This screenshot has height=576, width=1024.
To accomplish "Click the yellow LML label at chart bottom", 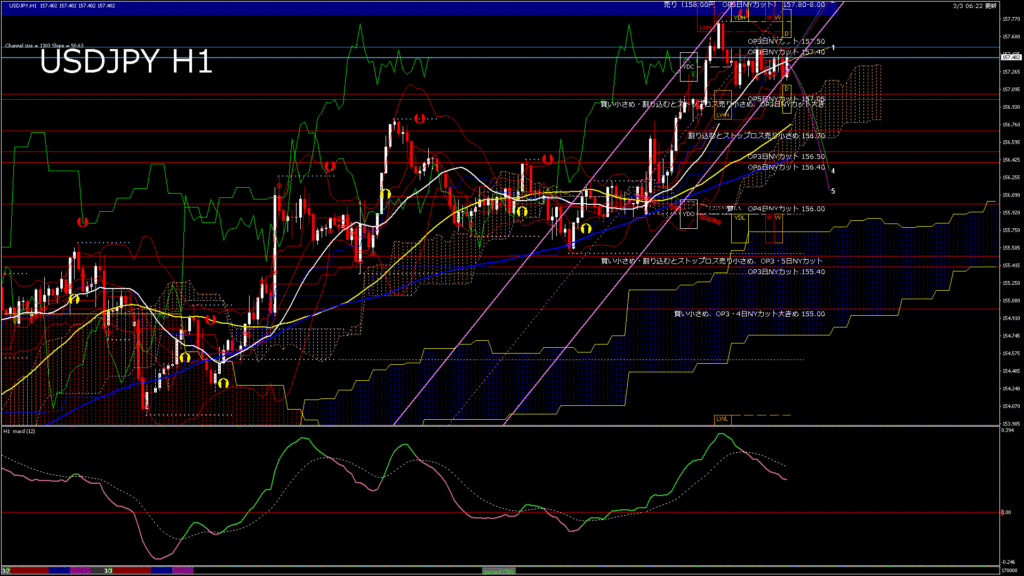I will click(720, 418).
